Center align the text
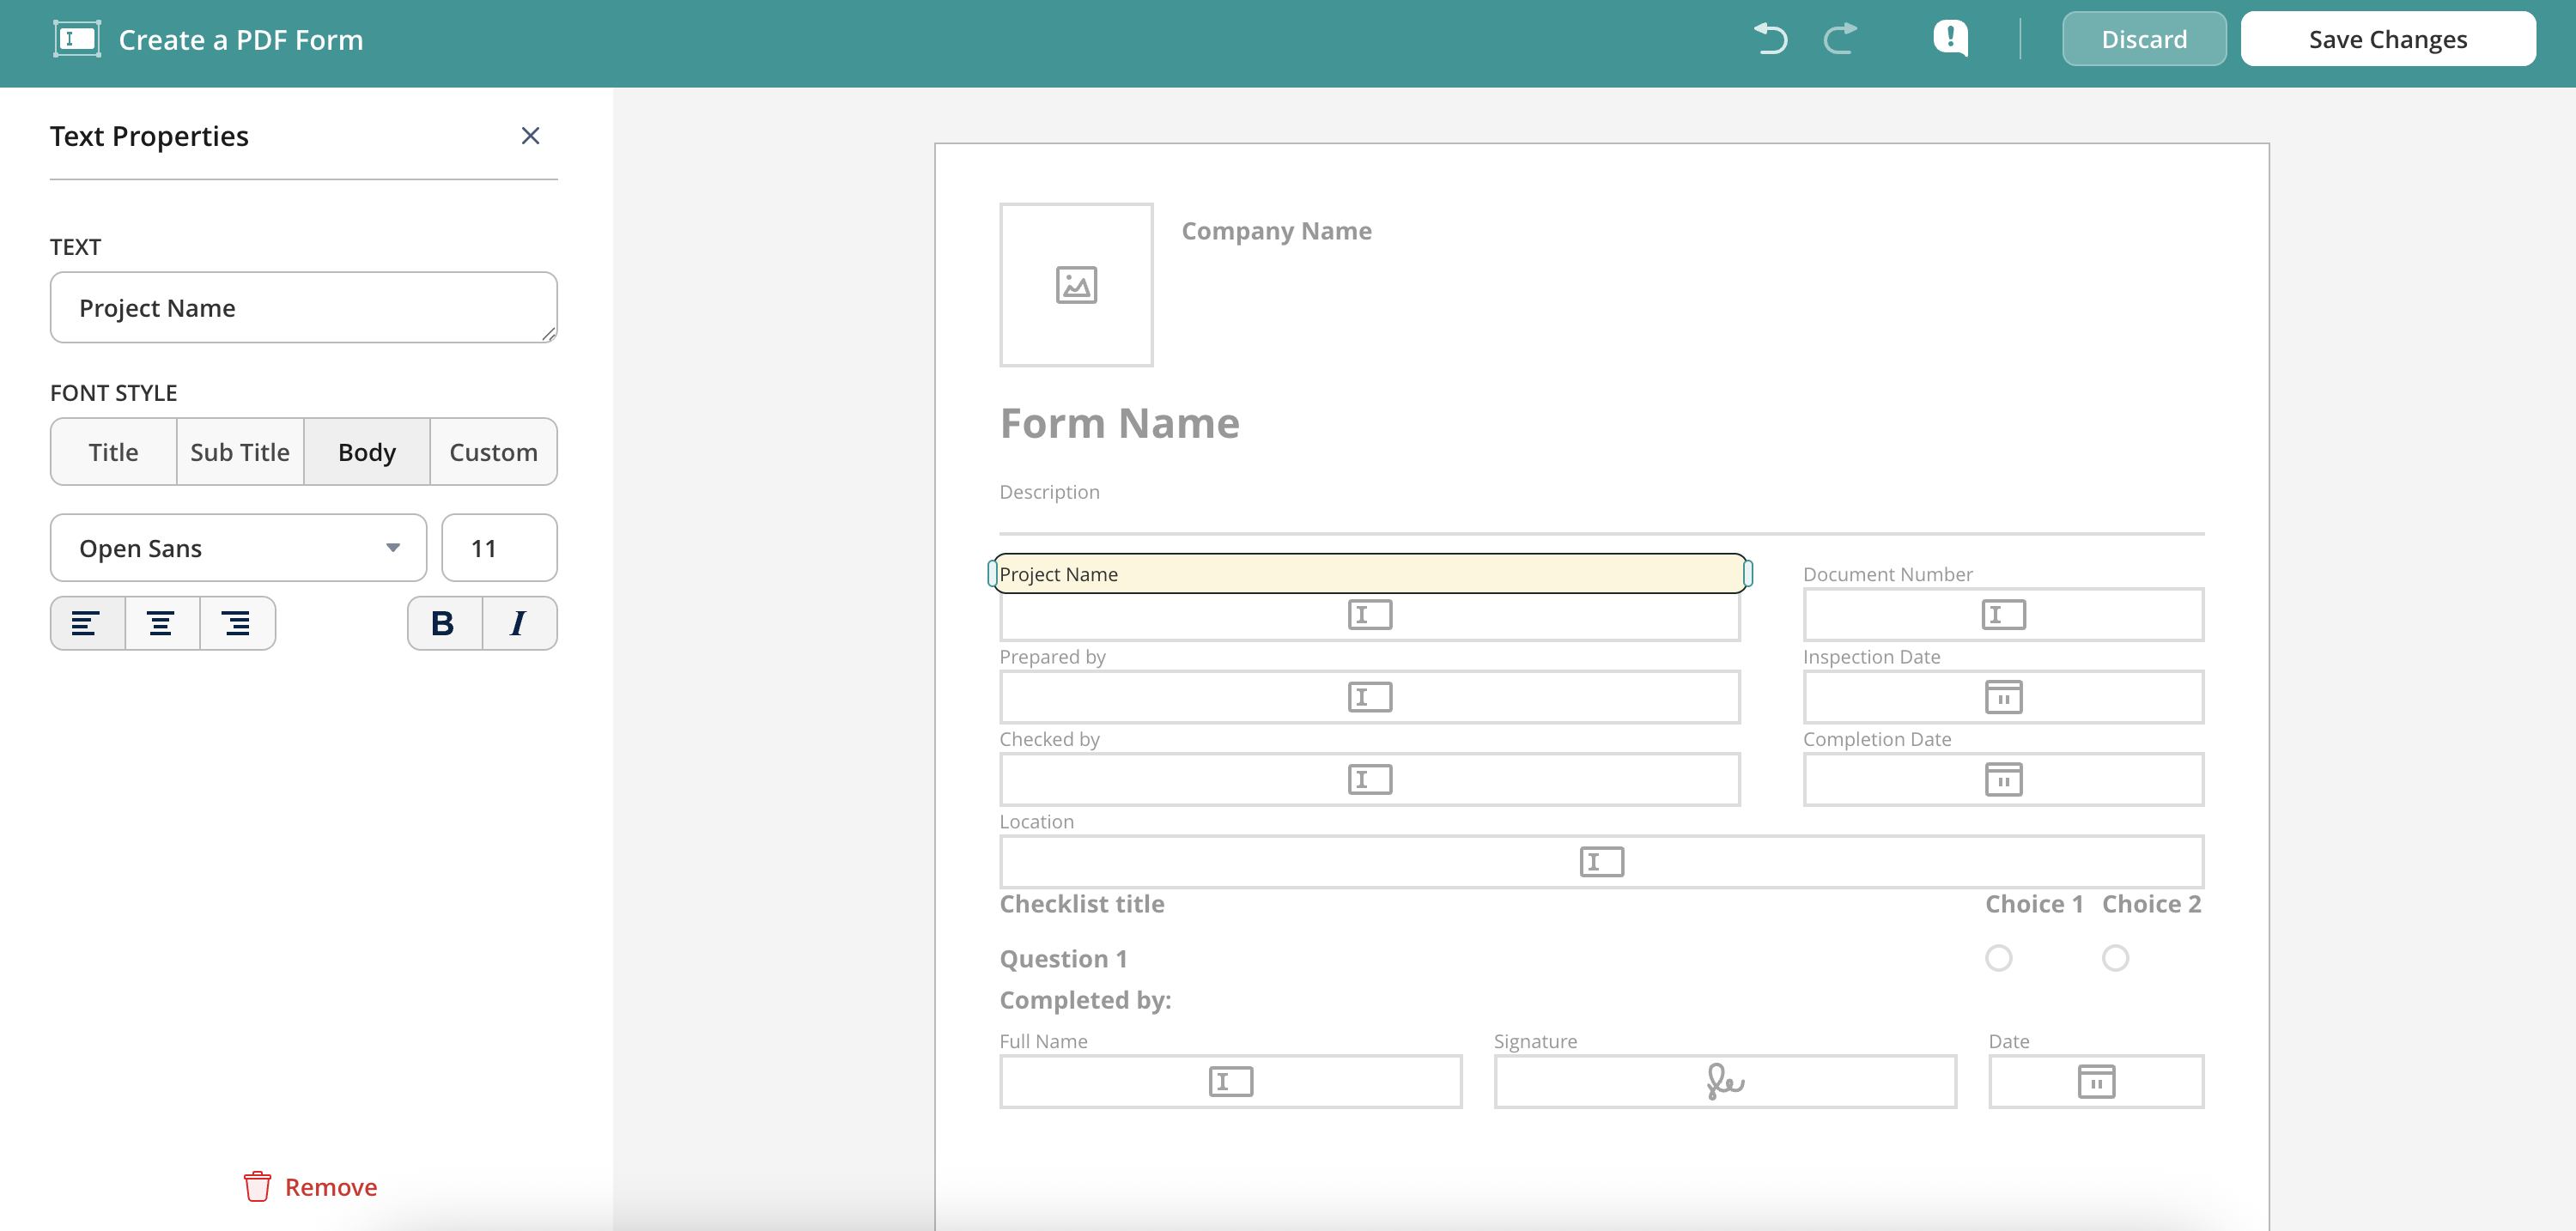 pos(161,623)
